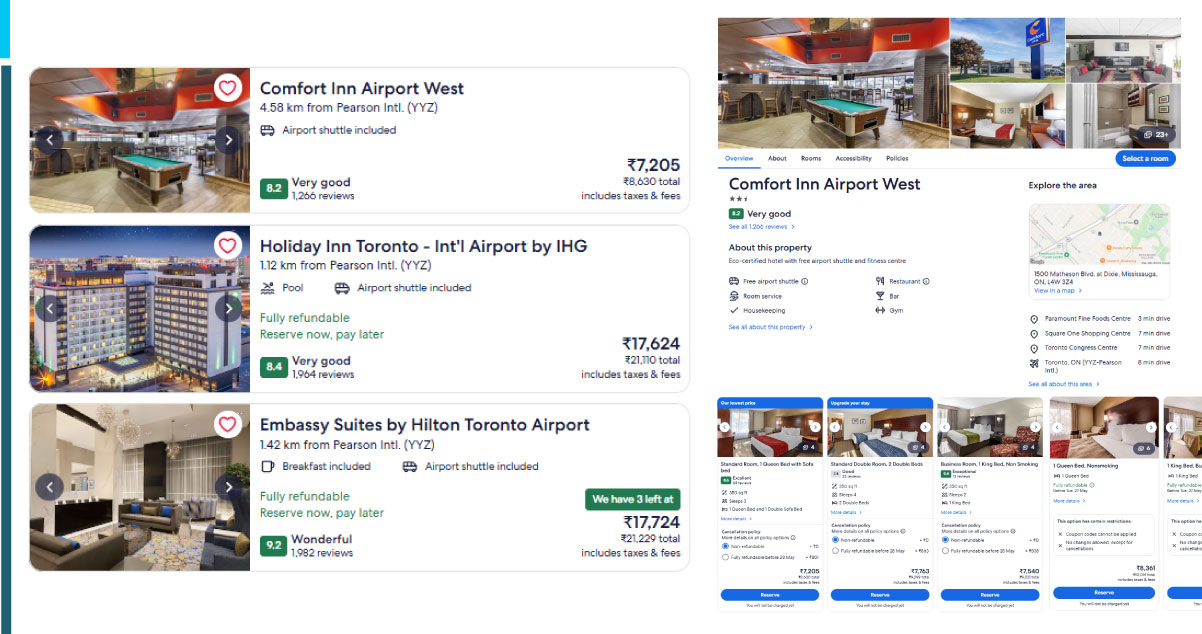Image resolution: width=1202 pixels, height=634 pixels.
Task: Click the Select a room button
Action: [x=1145, y=158]
